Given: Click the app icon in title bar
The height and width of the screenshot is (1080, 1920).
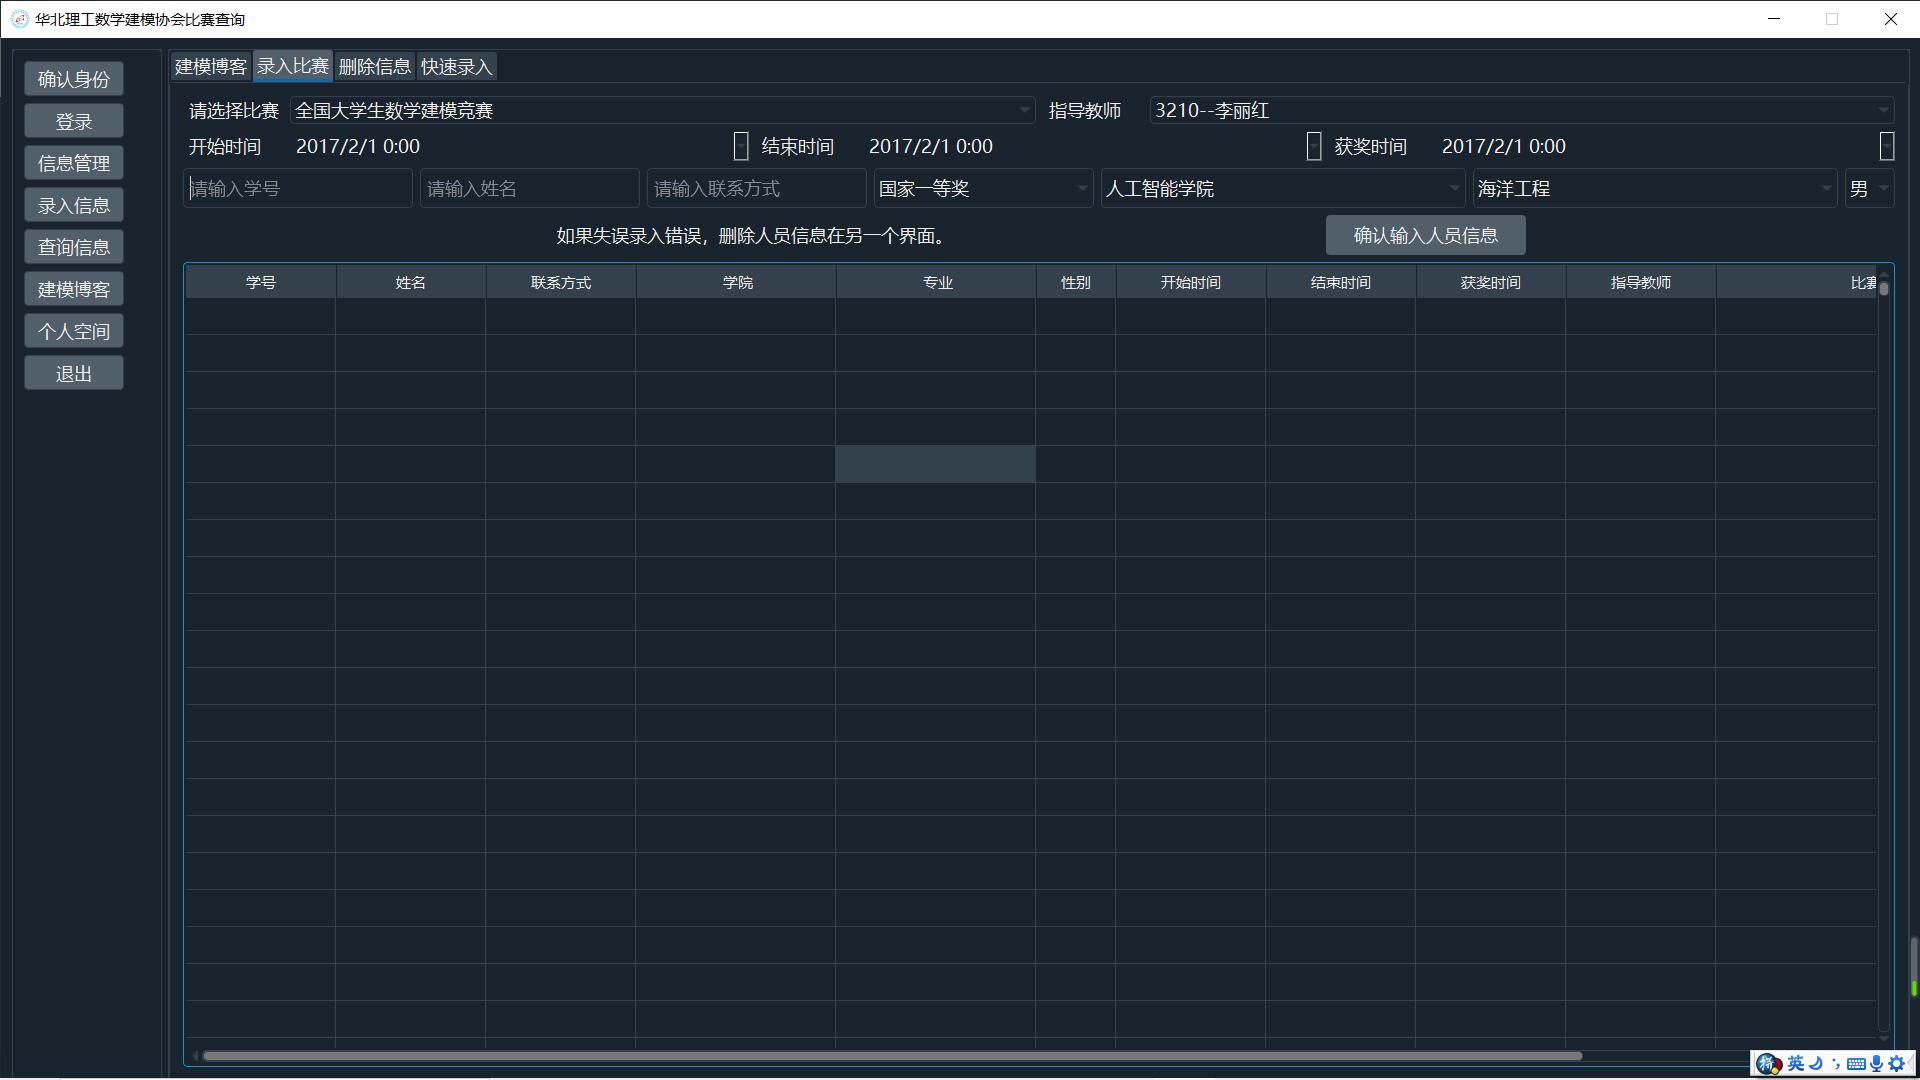Looking at the screenshot, I should 19,19.
